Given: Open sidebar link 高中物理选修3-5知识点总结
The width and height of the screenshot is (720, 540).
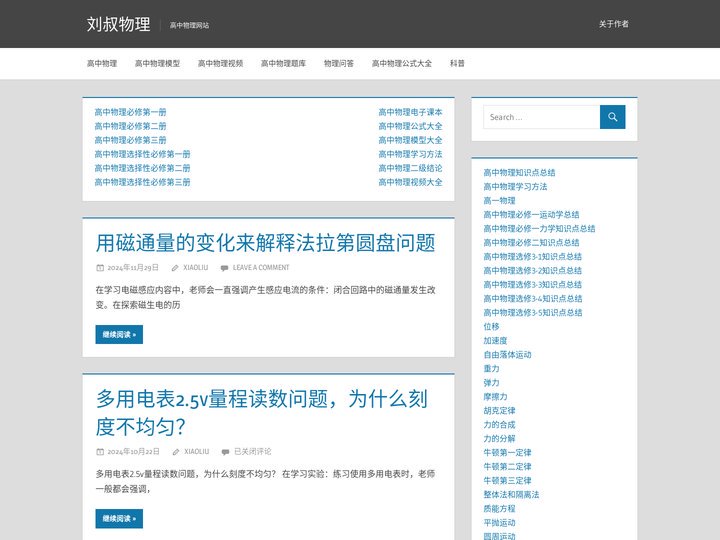Looking at the screenshot, I should (533, 313).
